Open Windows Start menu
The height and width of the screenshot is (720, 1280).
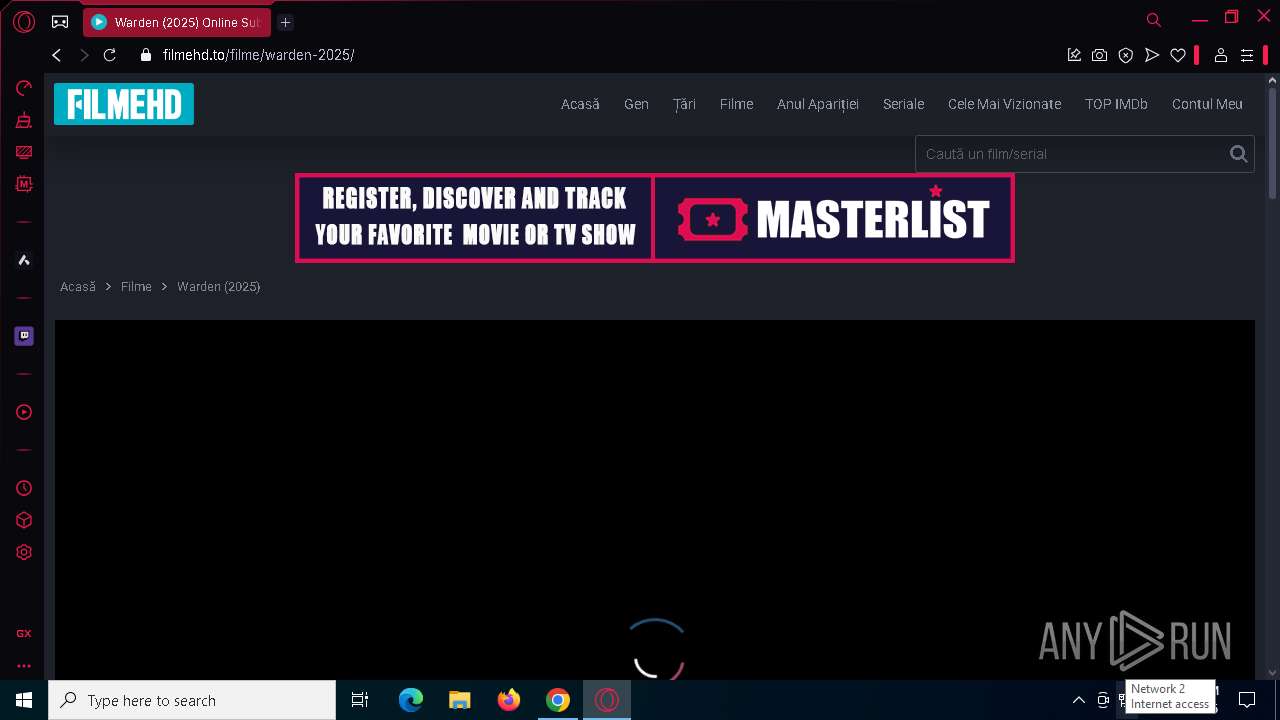pos(24,700)
